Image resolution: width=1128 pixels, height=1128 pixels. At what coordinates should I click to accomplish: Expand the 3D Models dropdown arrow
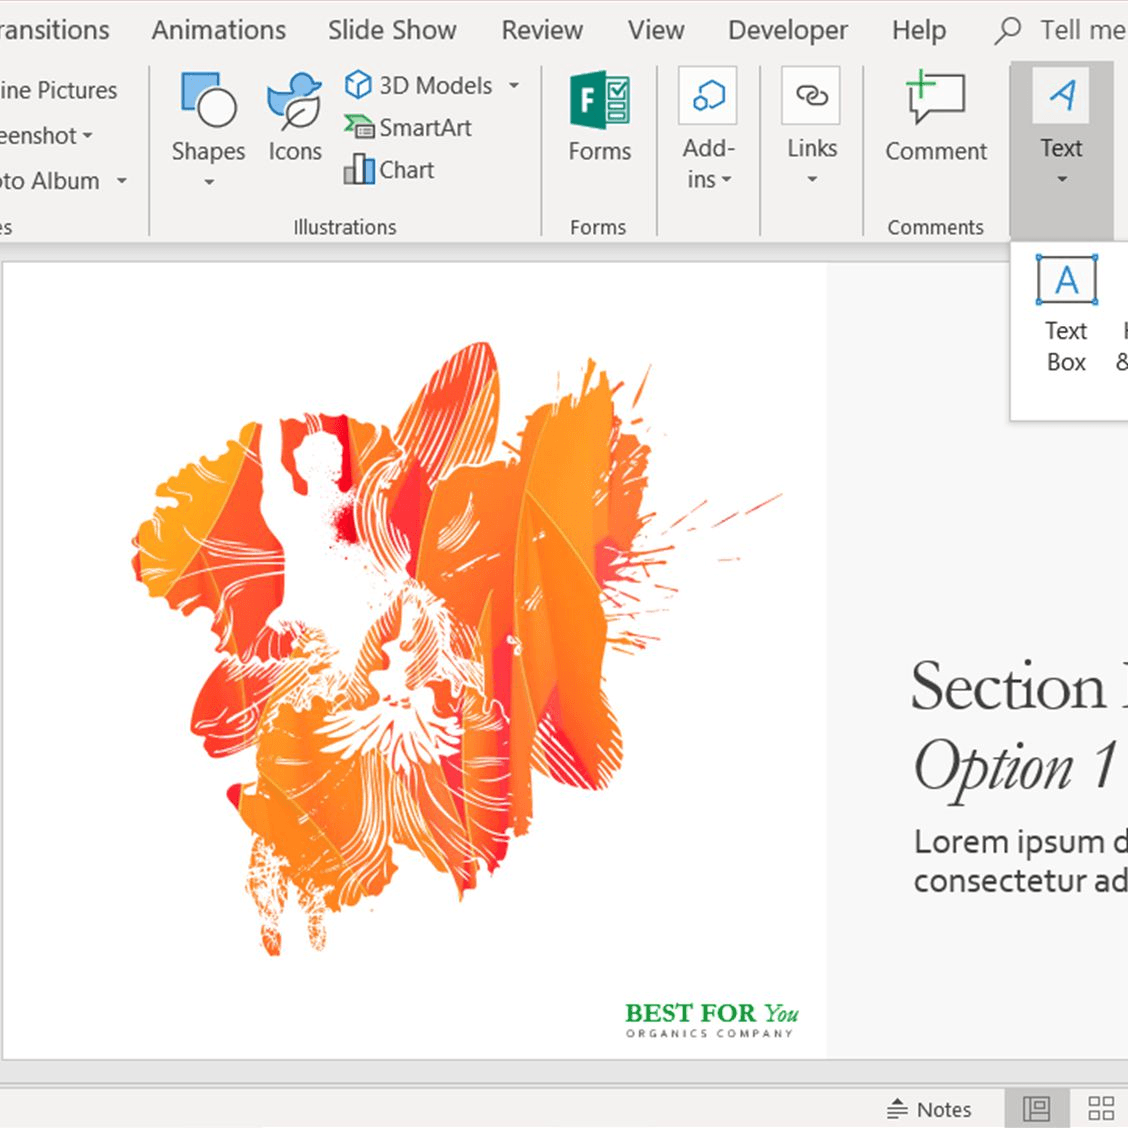514,86
